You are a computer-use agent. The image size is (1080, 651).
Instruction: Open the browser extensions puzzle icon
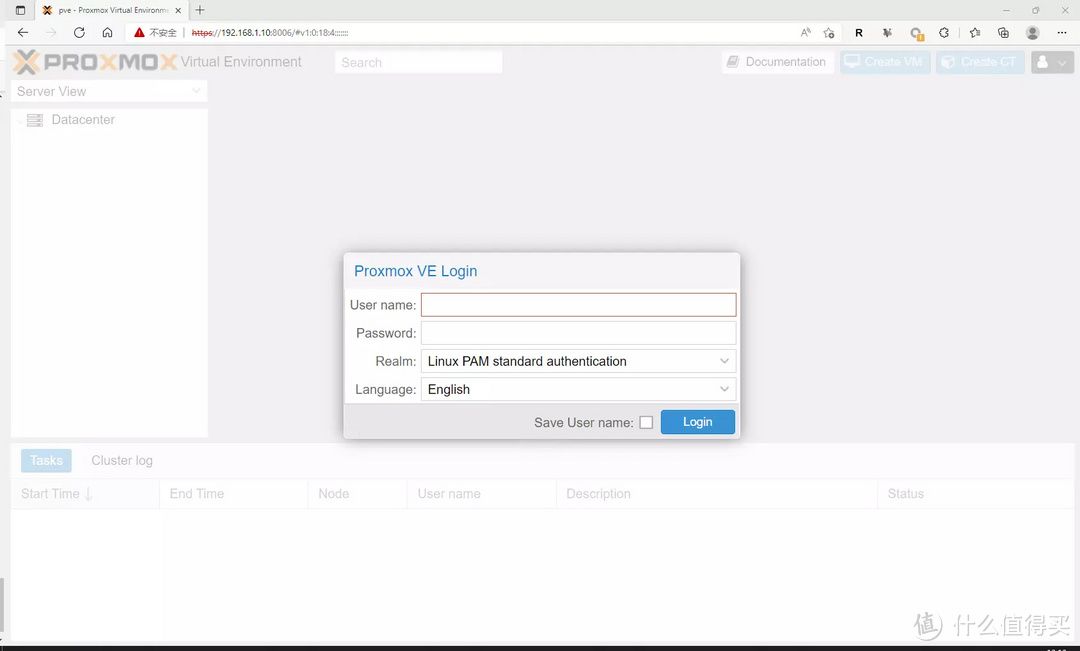944,33
